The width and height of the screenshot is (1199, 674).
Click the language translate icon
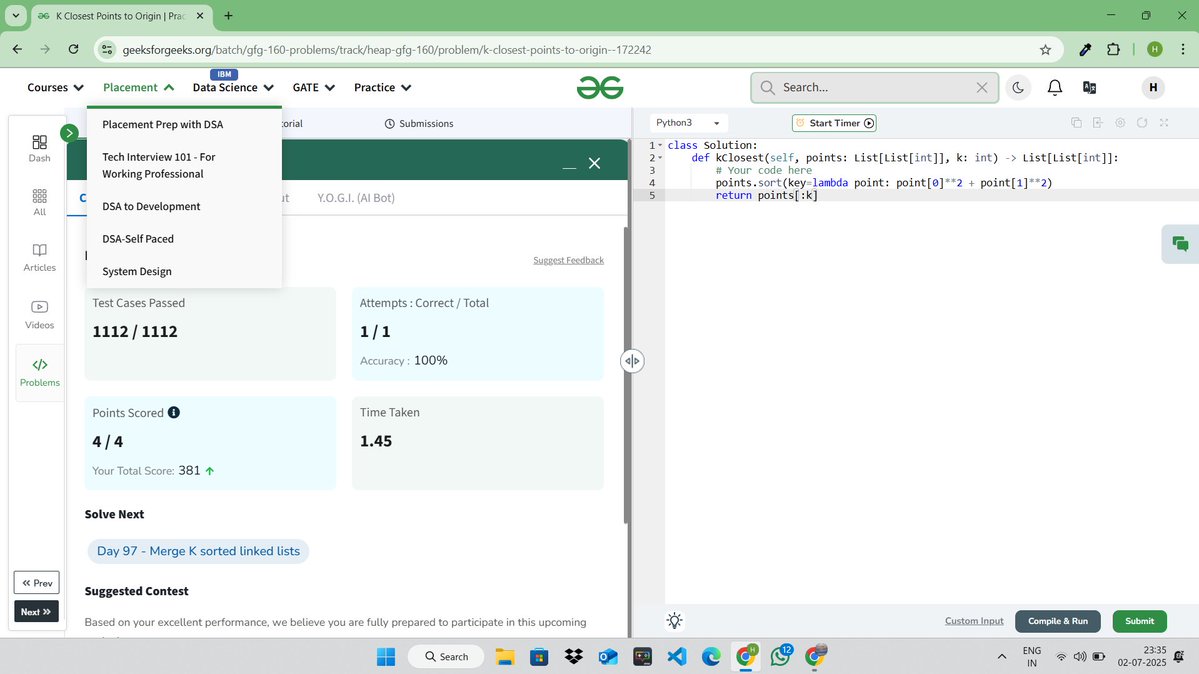pyautogui.click(x=1090, y=87)
